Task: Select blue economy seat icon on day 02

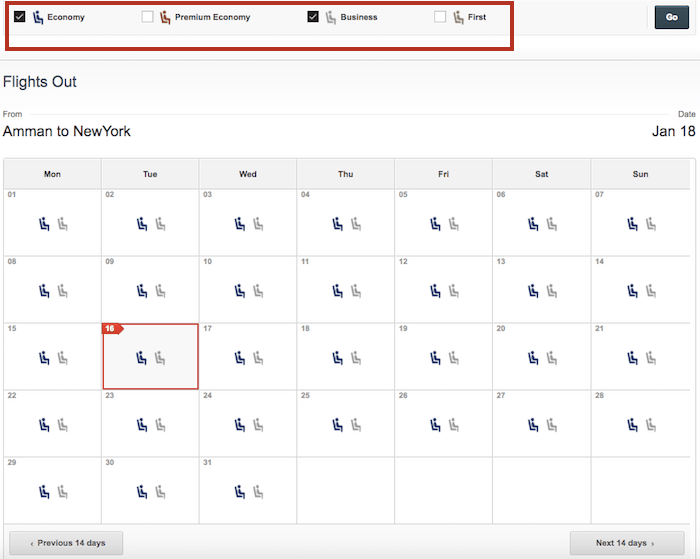Action: pyautogui.click(x=142, y=224)
